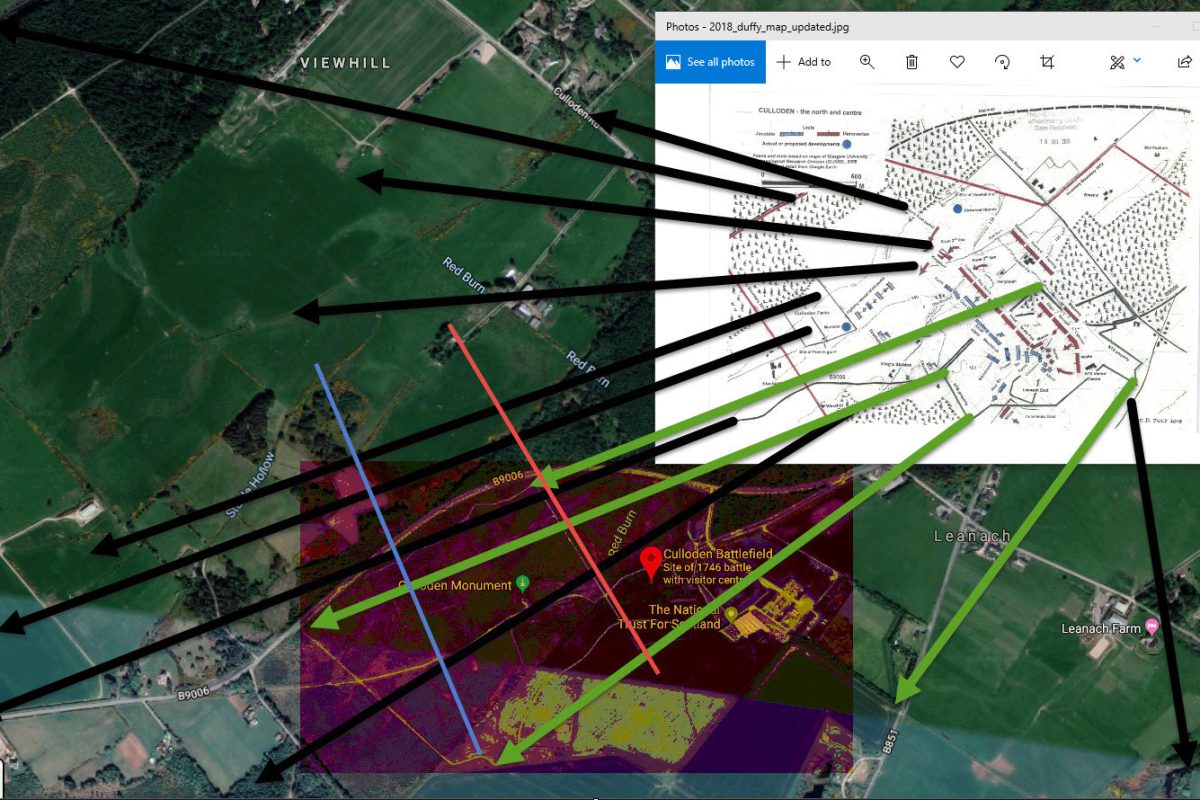The image size is (1200, 800).
Task: Click the delete trash can icon
Action: pyautogui.click(x=912, y=62)
